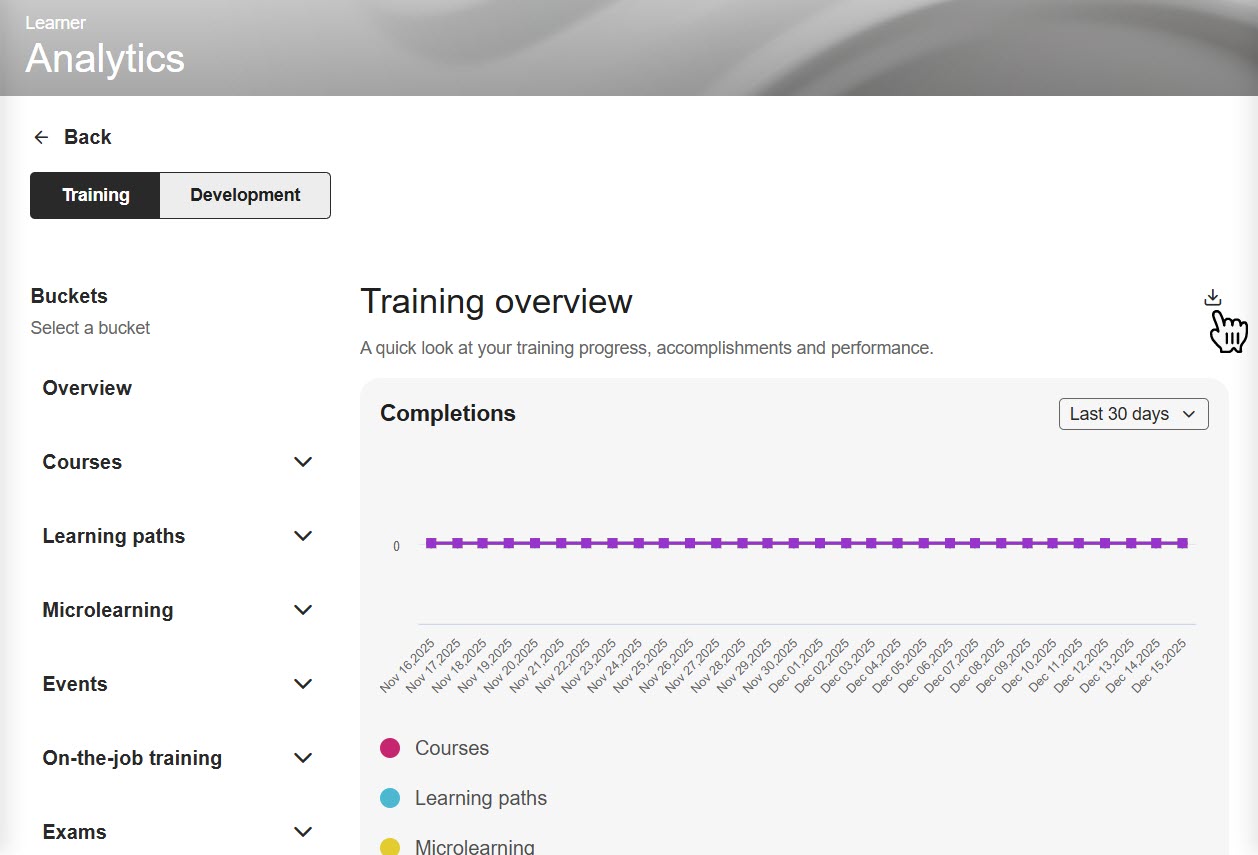The height and width of the screenshot is (855, 1258).
Task: Switch to the Development tab
Action: (x=245, y=195)
